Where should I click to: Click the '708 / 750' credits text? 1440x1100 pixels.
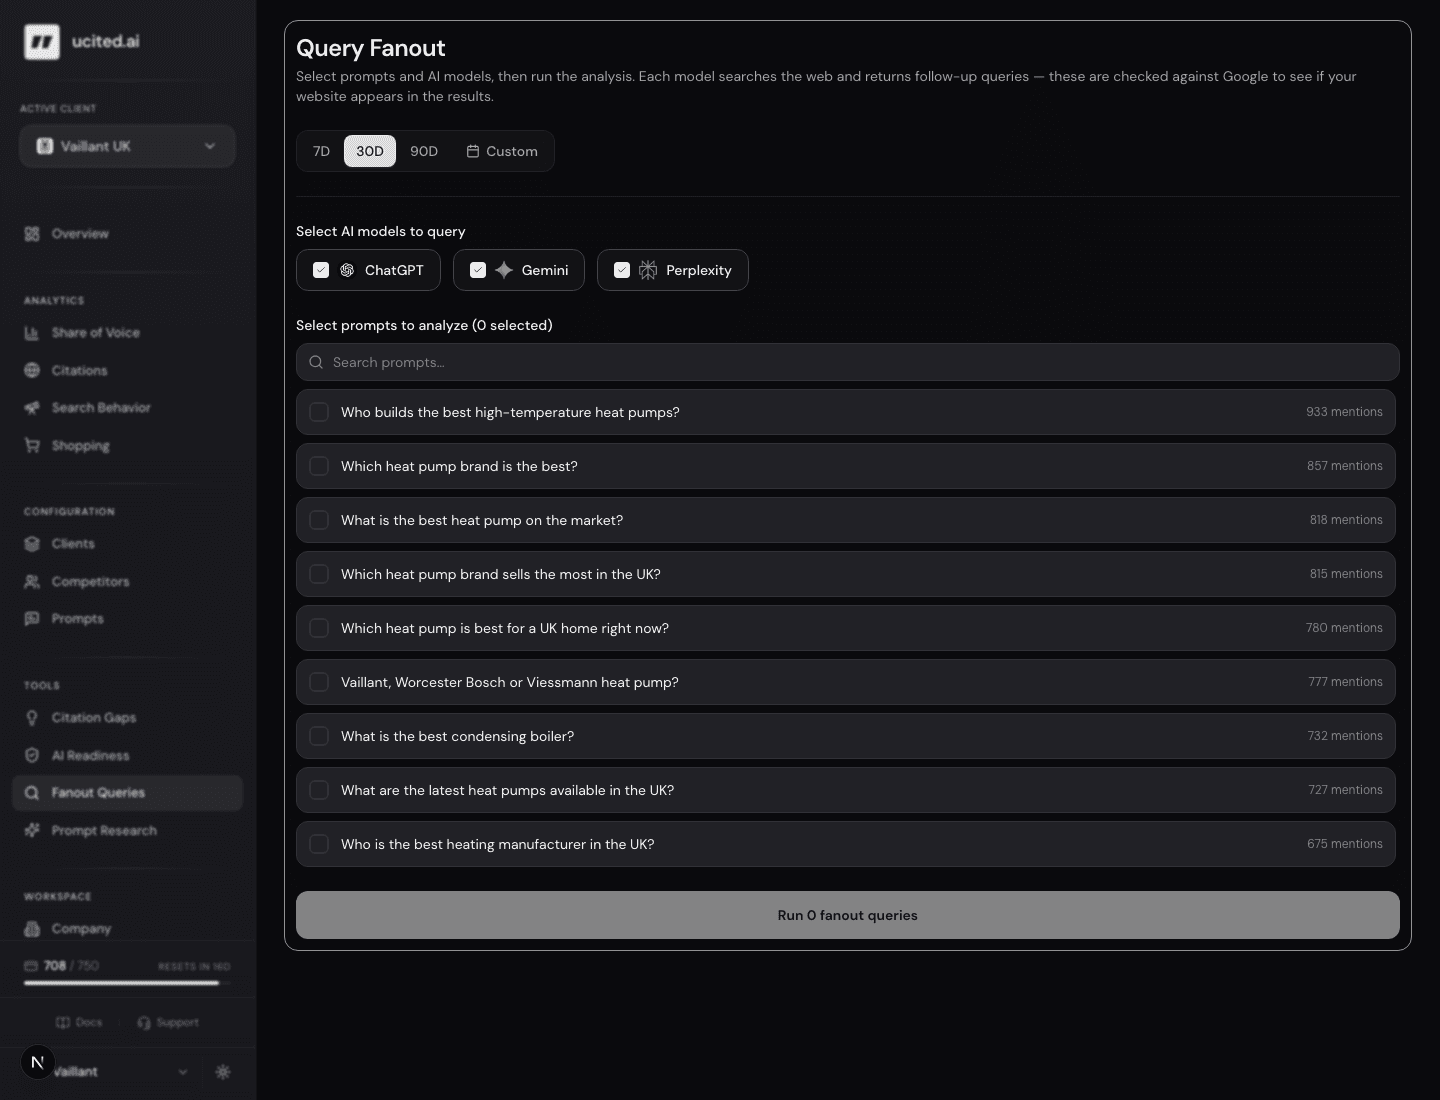tap(71, 966)
